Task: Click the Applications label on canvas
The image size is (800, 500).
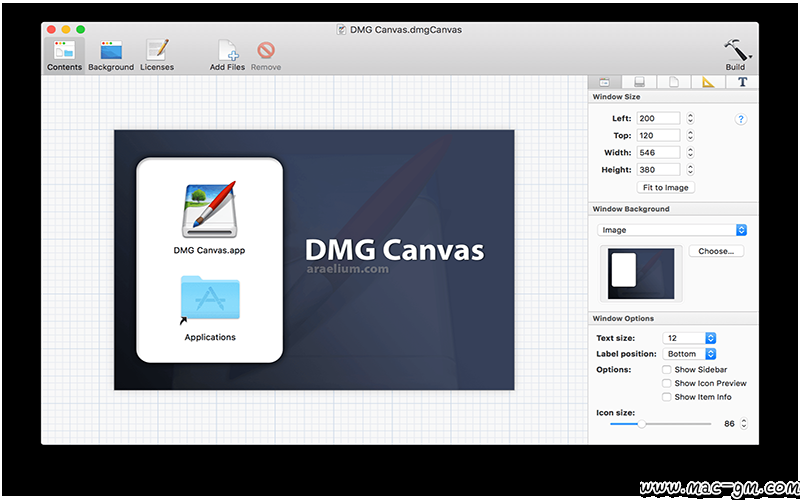Action: (210, 337)
